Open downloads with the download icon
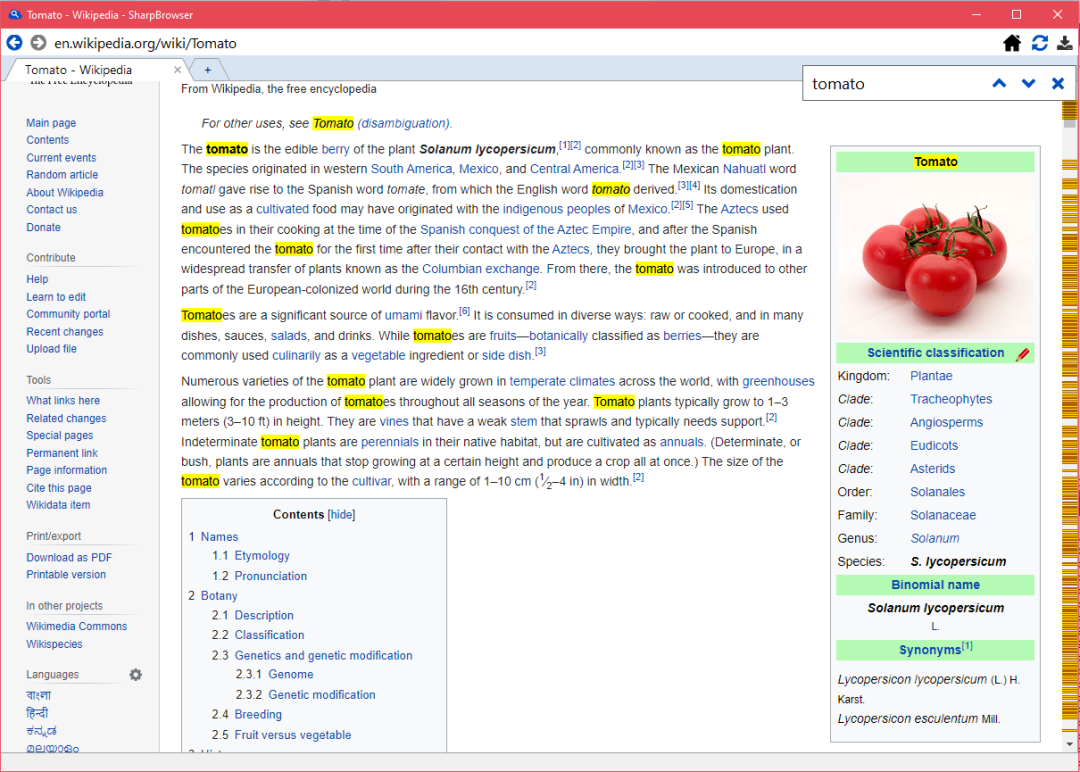Image resolution: width=1080 pixels, height=772 pixels. click(x=1066, y=43)
